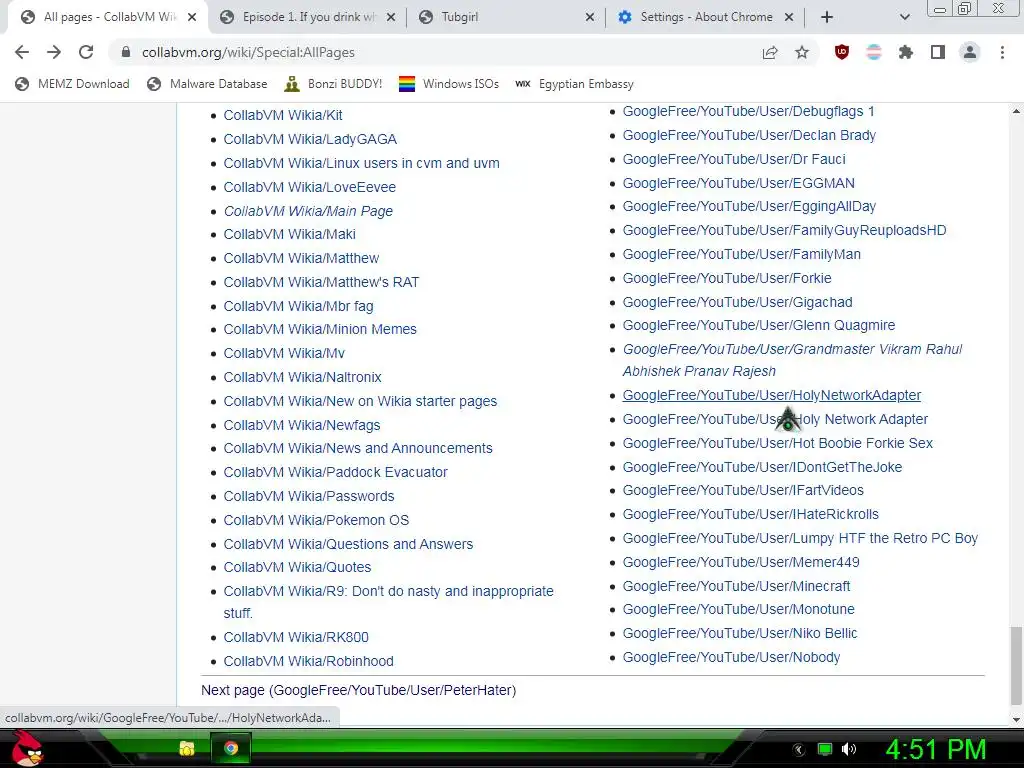Open the Malware Database bookmark

[x=207, y=84]
